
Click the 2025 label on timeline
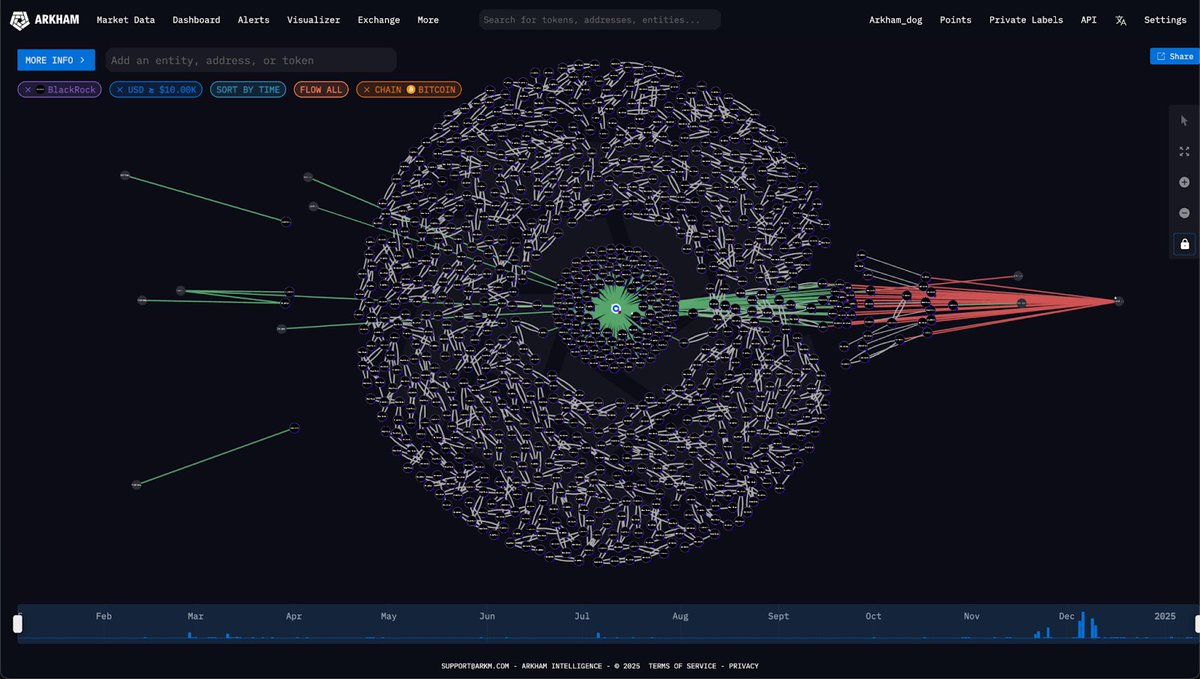[1165, 616]
